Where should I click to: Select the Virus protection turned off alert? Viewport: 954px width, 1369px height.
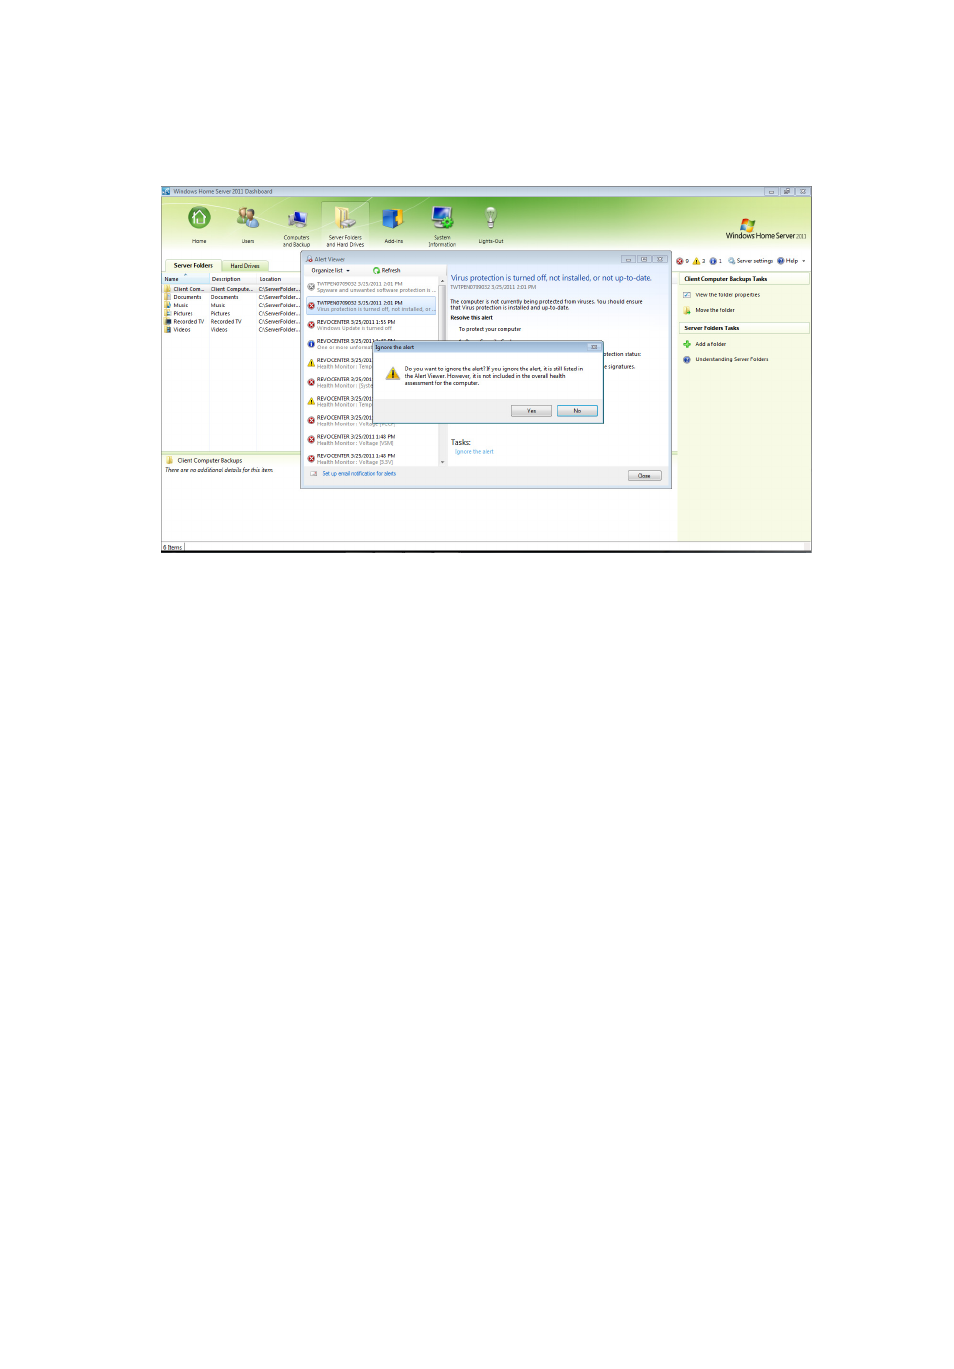[371, 306]
